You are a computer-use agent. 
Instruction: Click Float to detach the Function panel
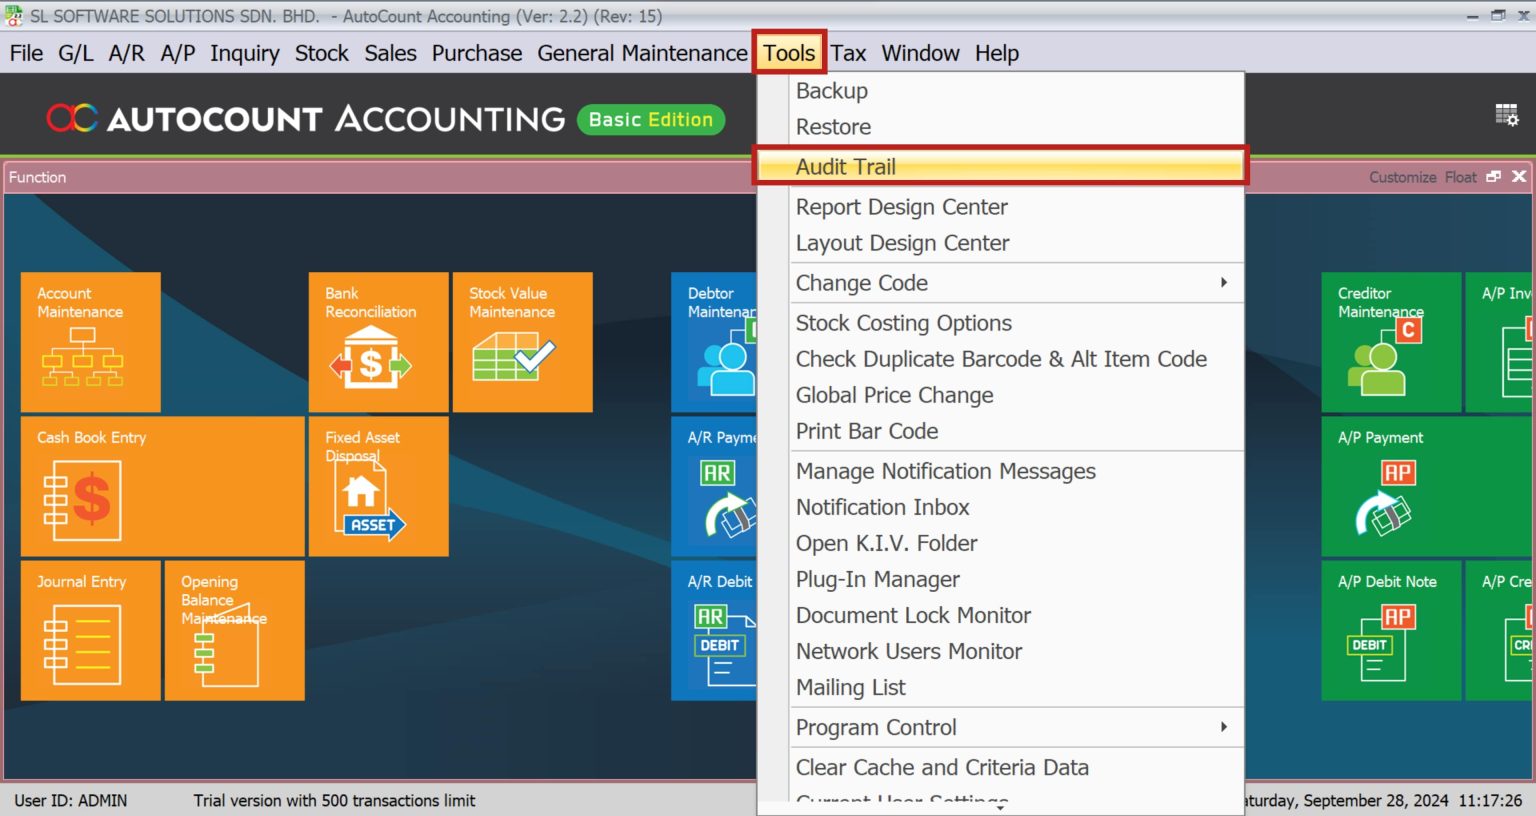pyautogui.click(x=1460, y=177)
